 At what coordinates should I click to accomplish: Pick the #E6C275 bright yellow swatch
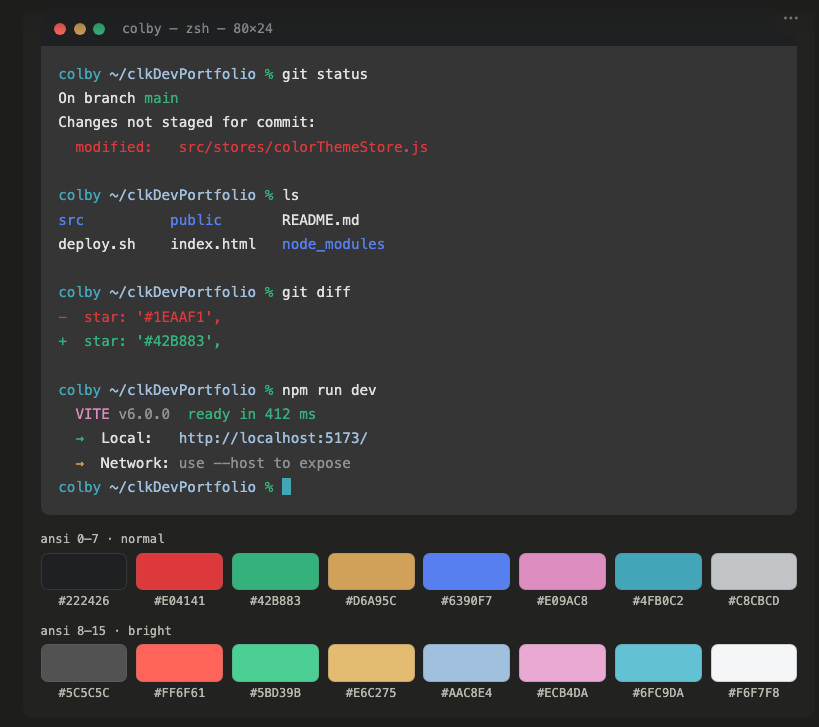tap(371, 663)
